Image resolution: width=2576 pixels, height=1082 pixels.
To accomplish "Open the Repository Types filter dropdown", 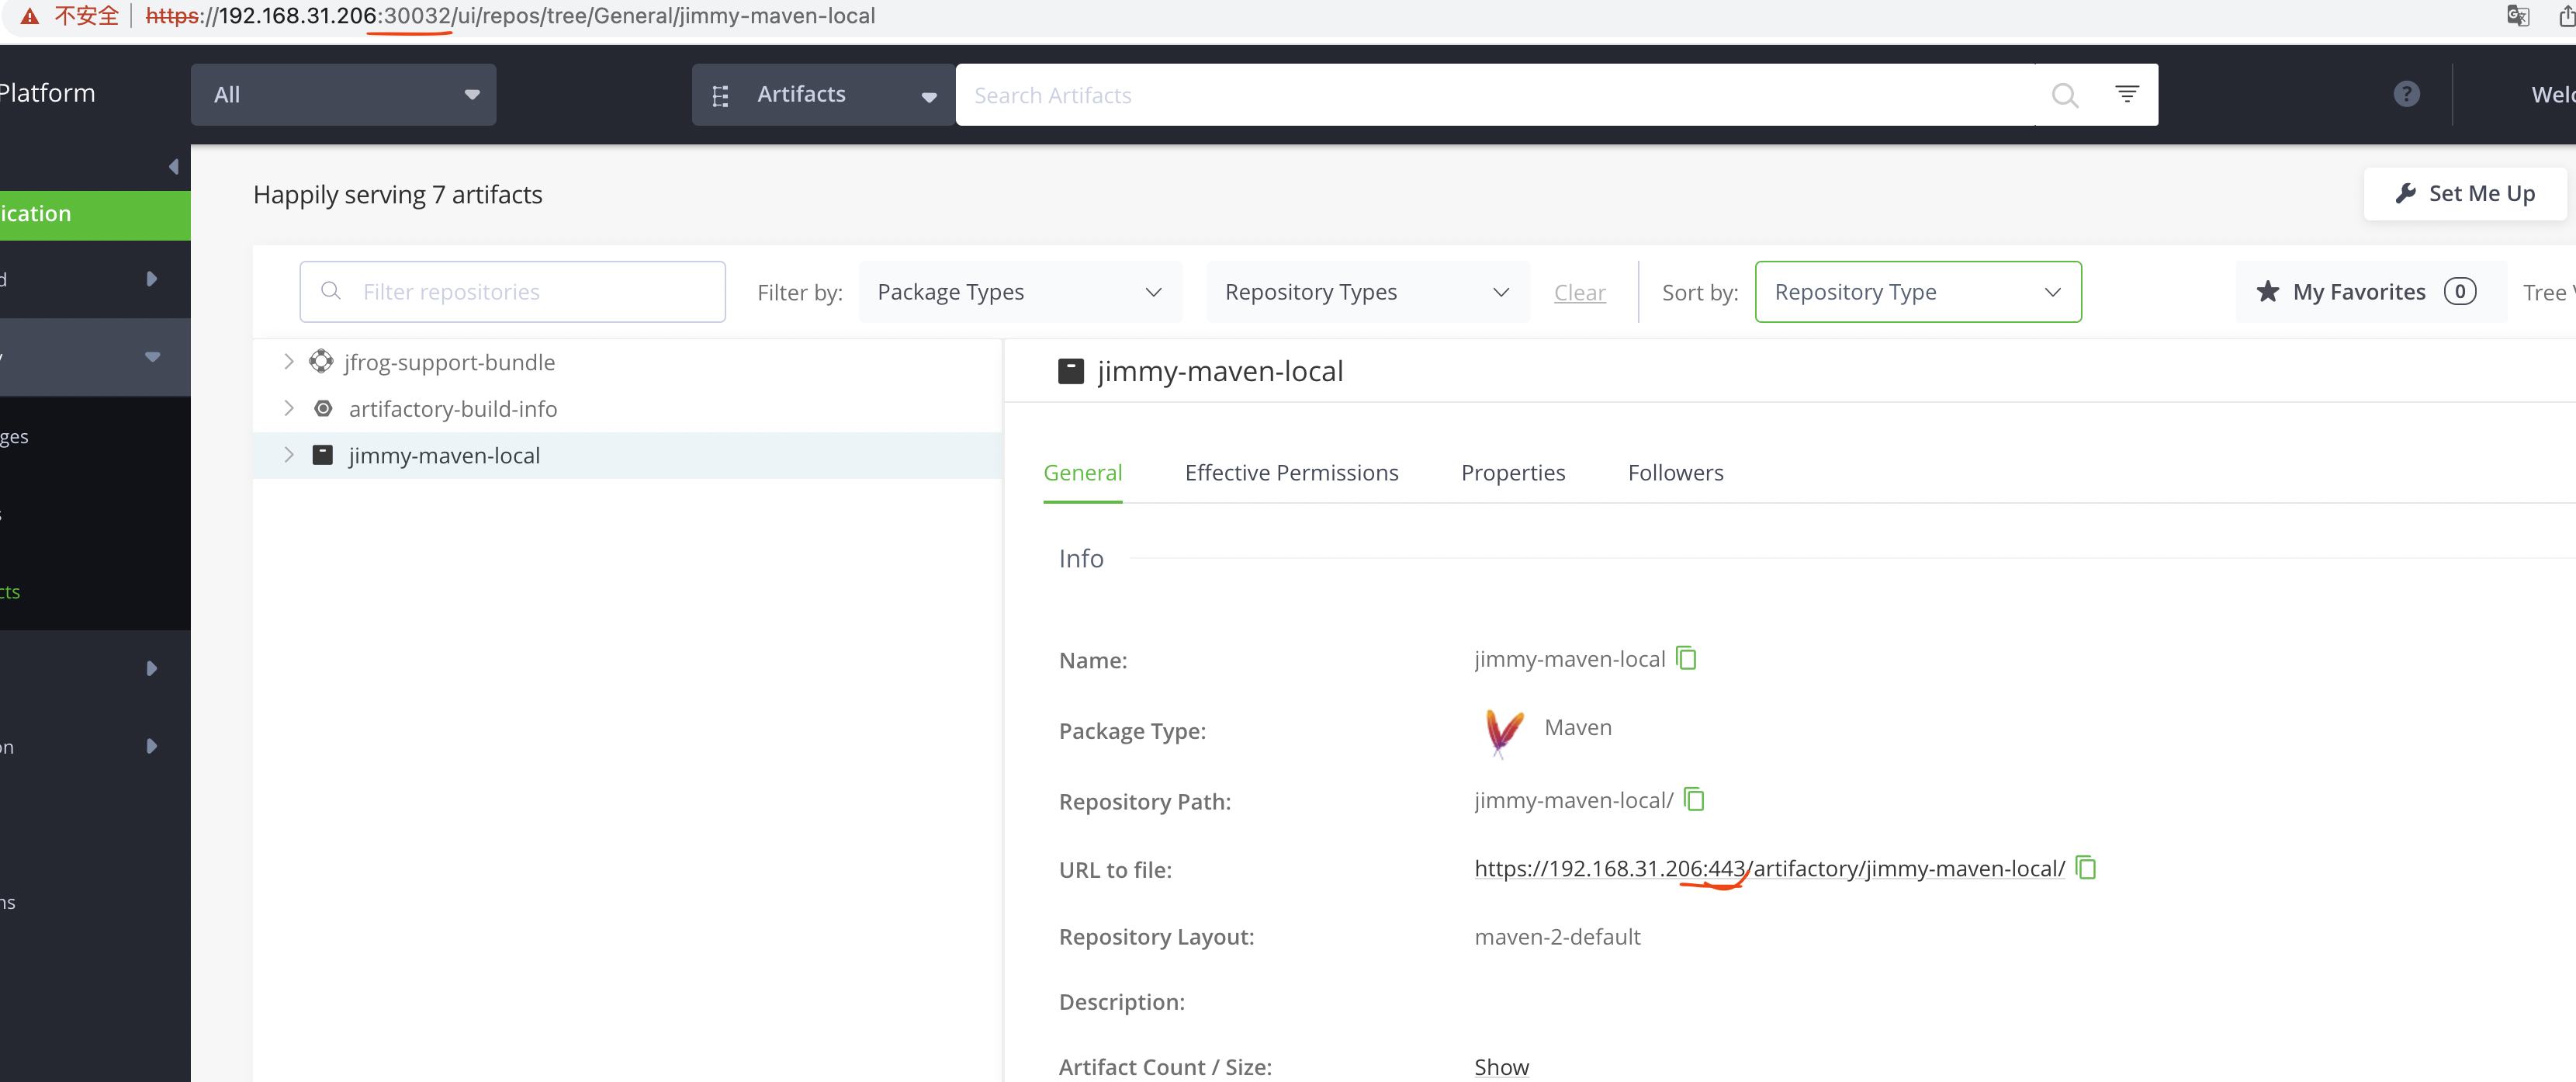I will click(1367, 292).
